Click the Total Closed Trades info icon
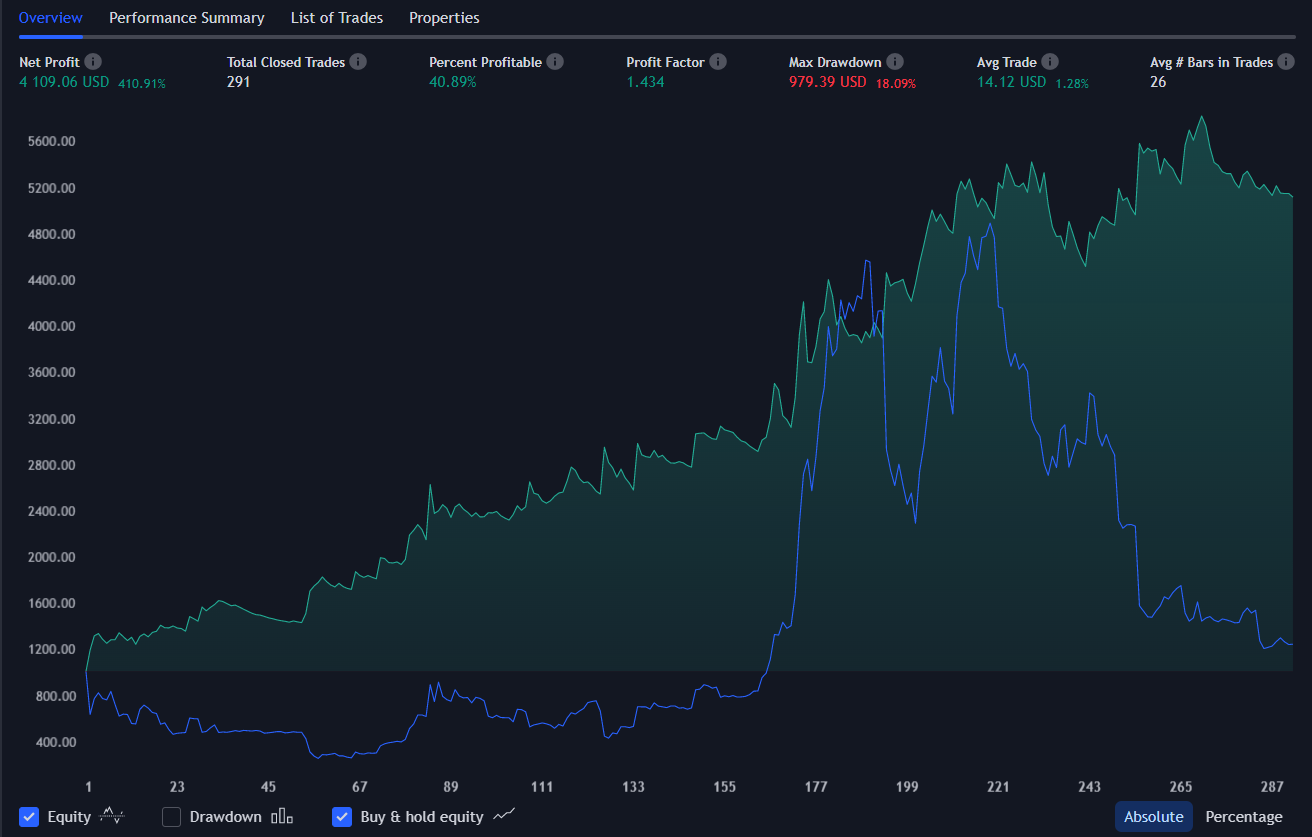 (x=360, y=61)
